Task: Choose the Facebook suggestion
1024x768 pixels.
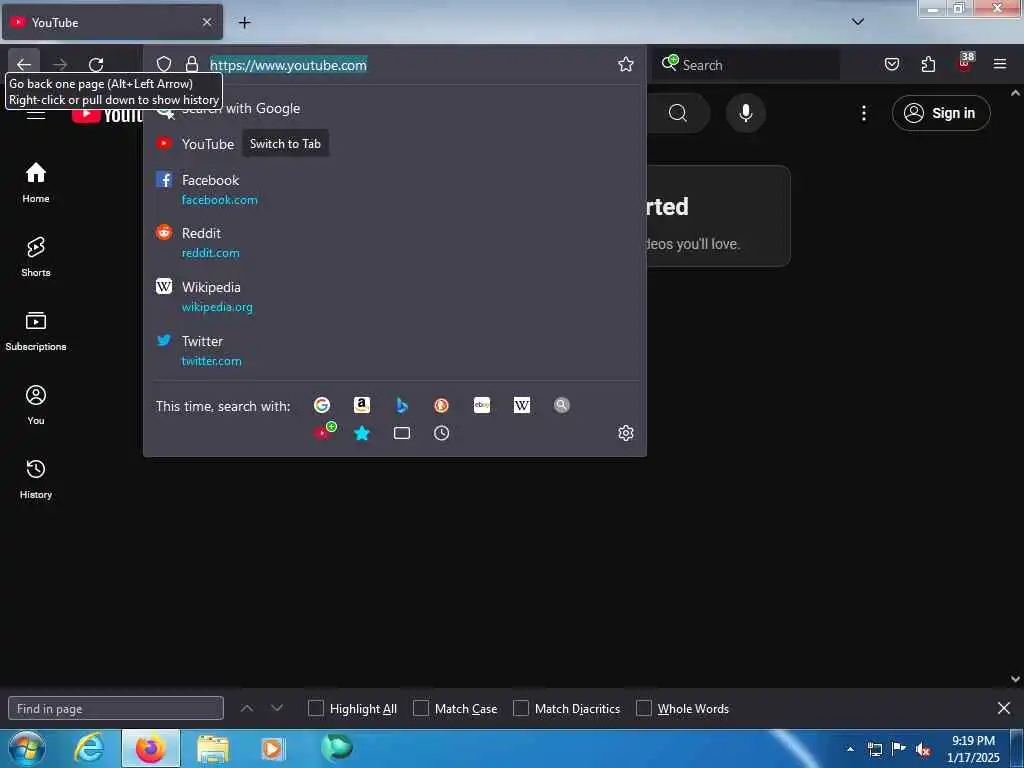Action: tap(394, 189)
